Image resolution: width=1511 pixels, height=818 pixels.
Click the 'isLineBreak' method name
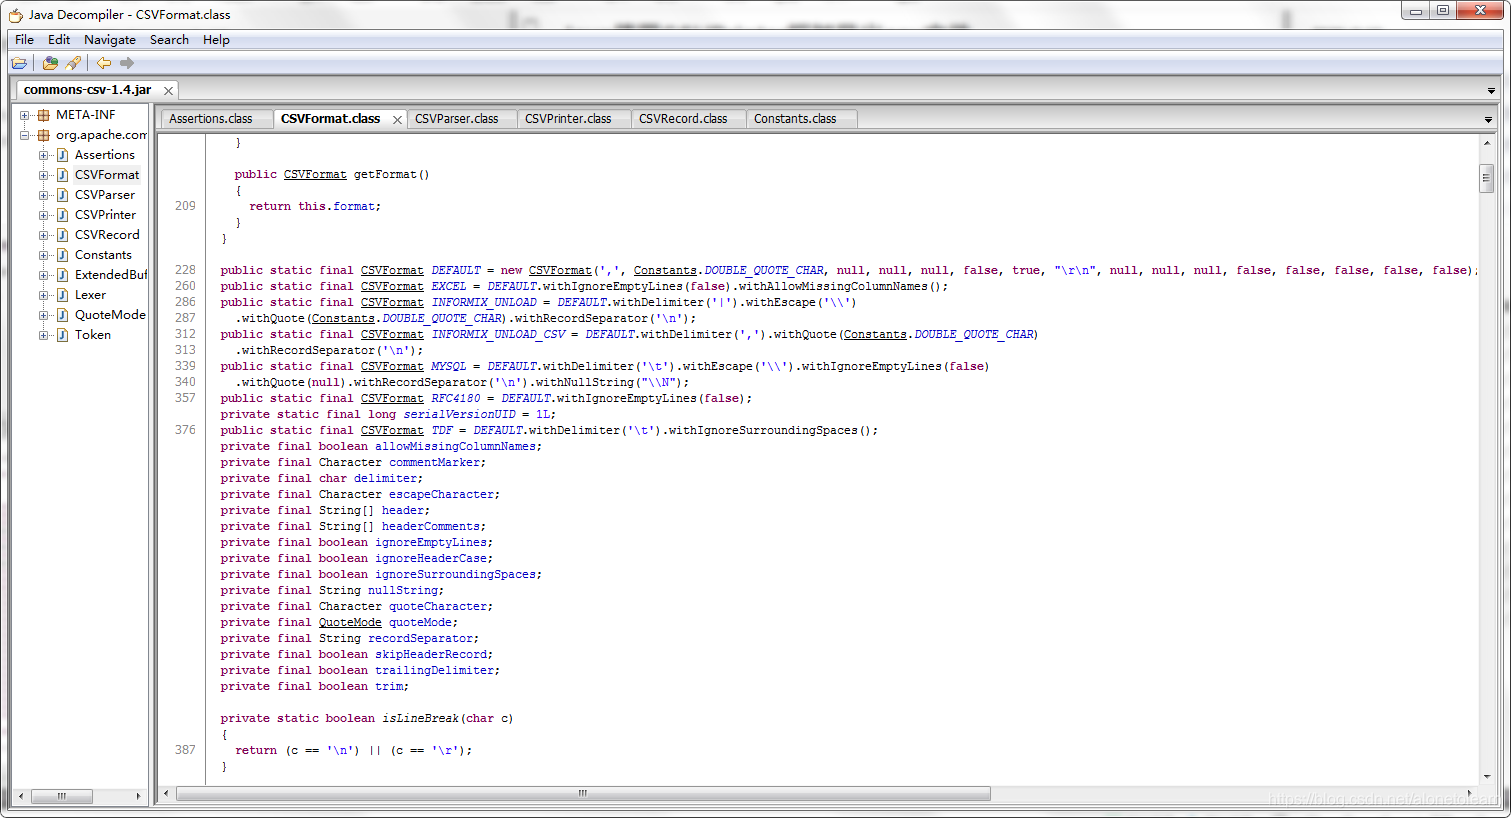[x=421, y=718]
